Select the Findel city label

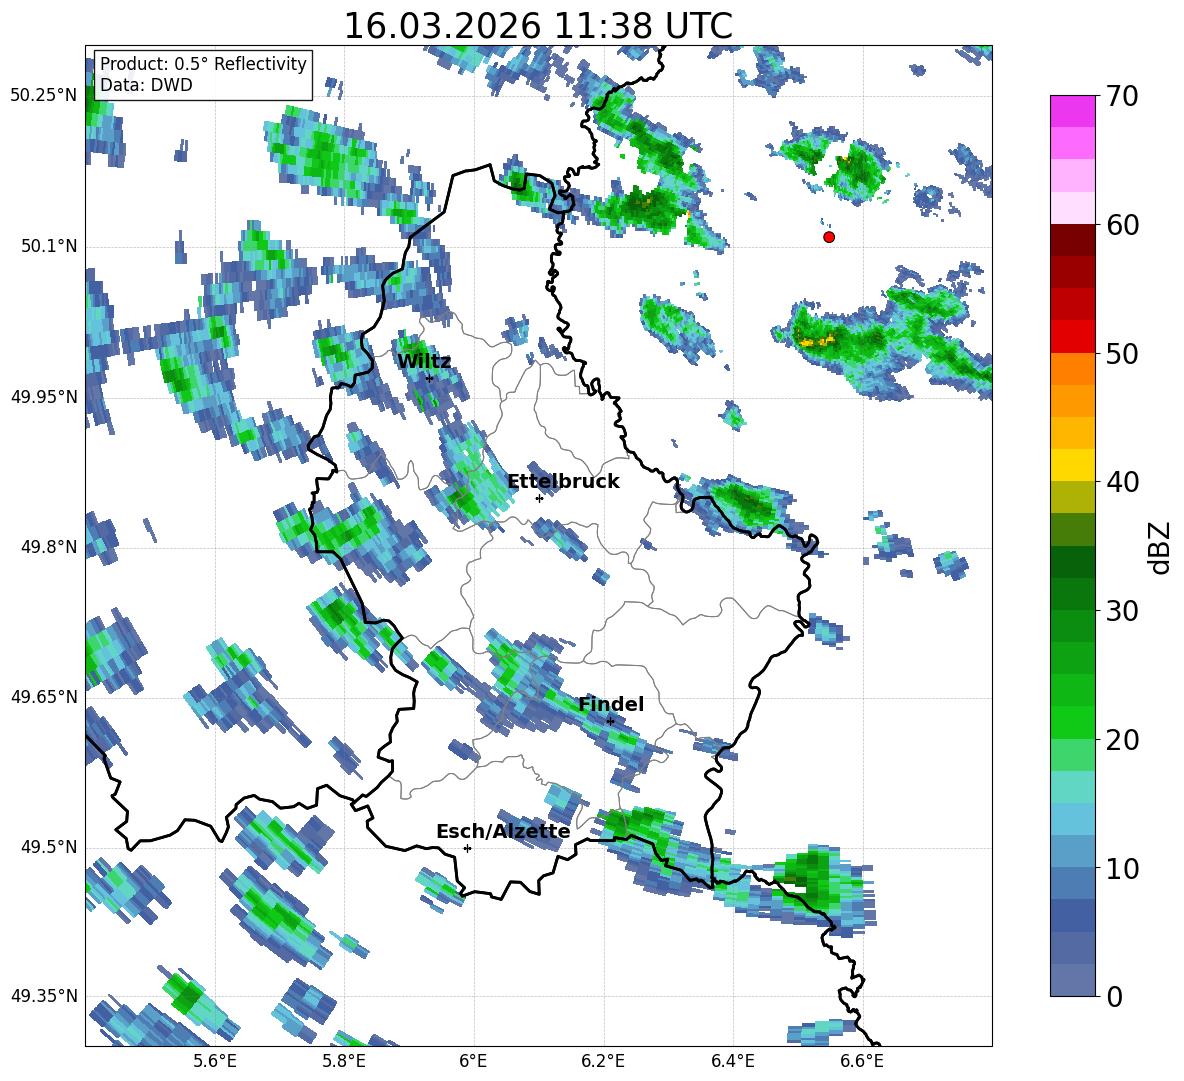click(x=611, y=704)
